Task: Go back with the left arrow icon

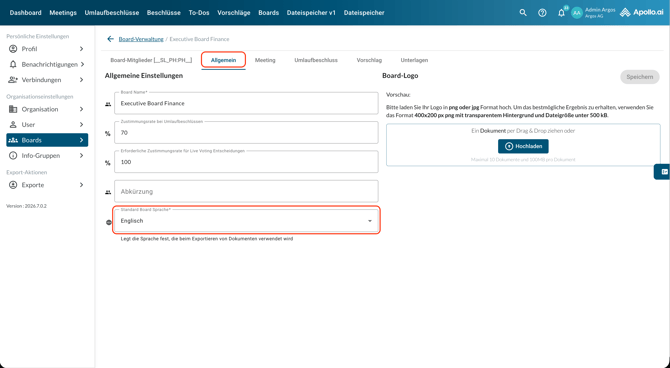Action: click(x=110, y=39)
